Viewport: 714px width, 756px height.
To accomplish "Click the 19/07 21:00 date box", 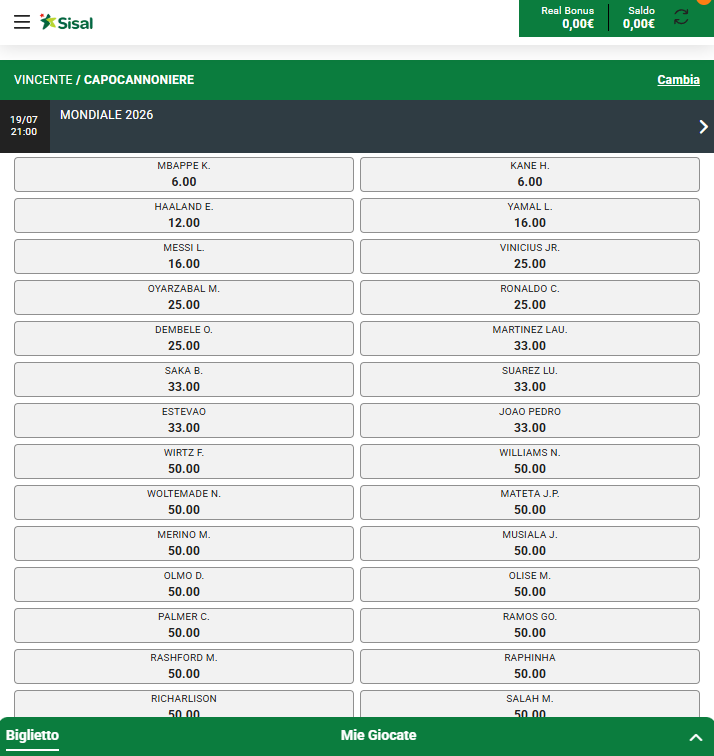I will coord(25,126).
